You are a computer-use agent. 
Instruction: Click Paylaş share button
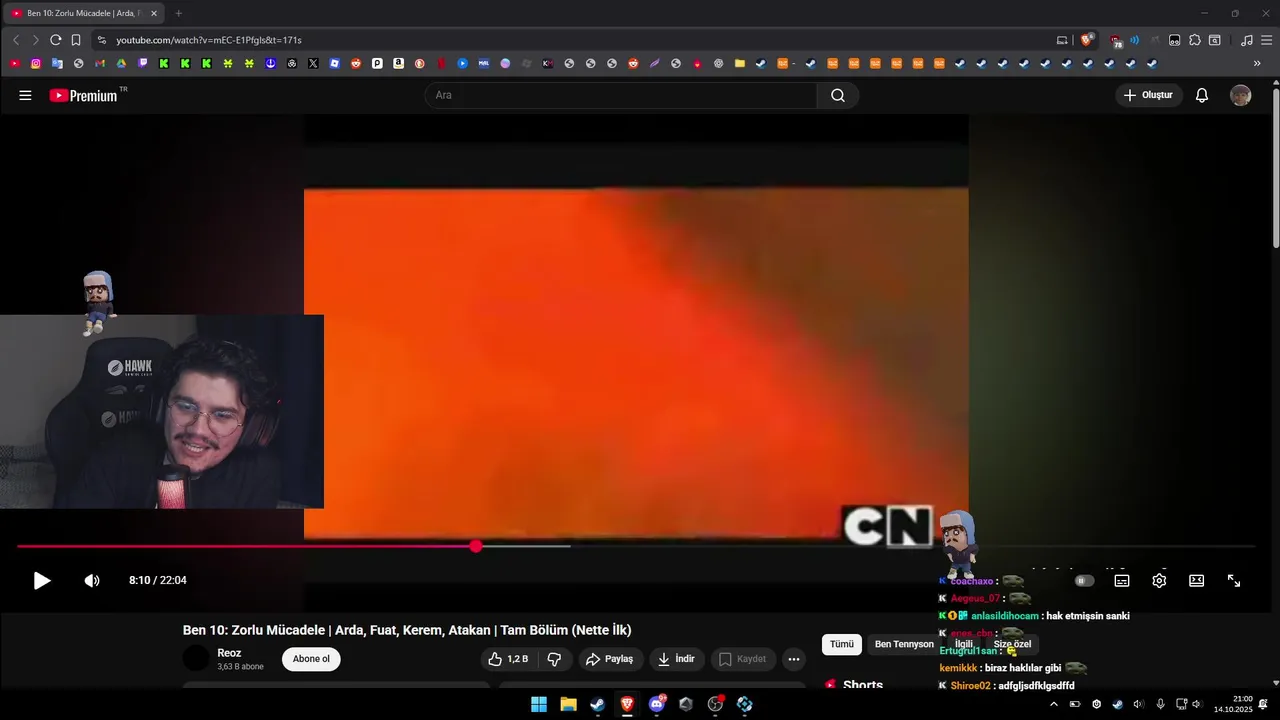pos(610,659)
